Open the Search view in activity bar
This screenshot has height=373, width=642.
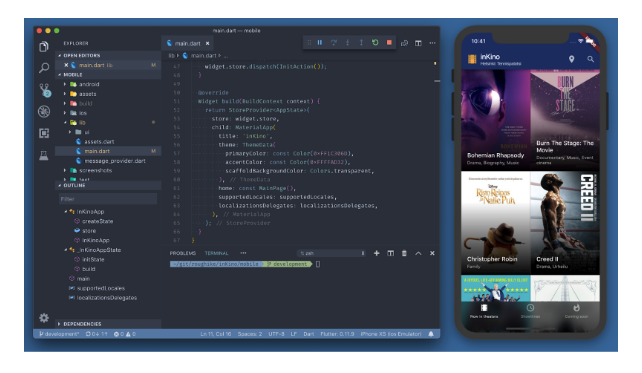point(44,68)
